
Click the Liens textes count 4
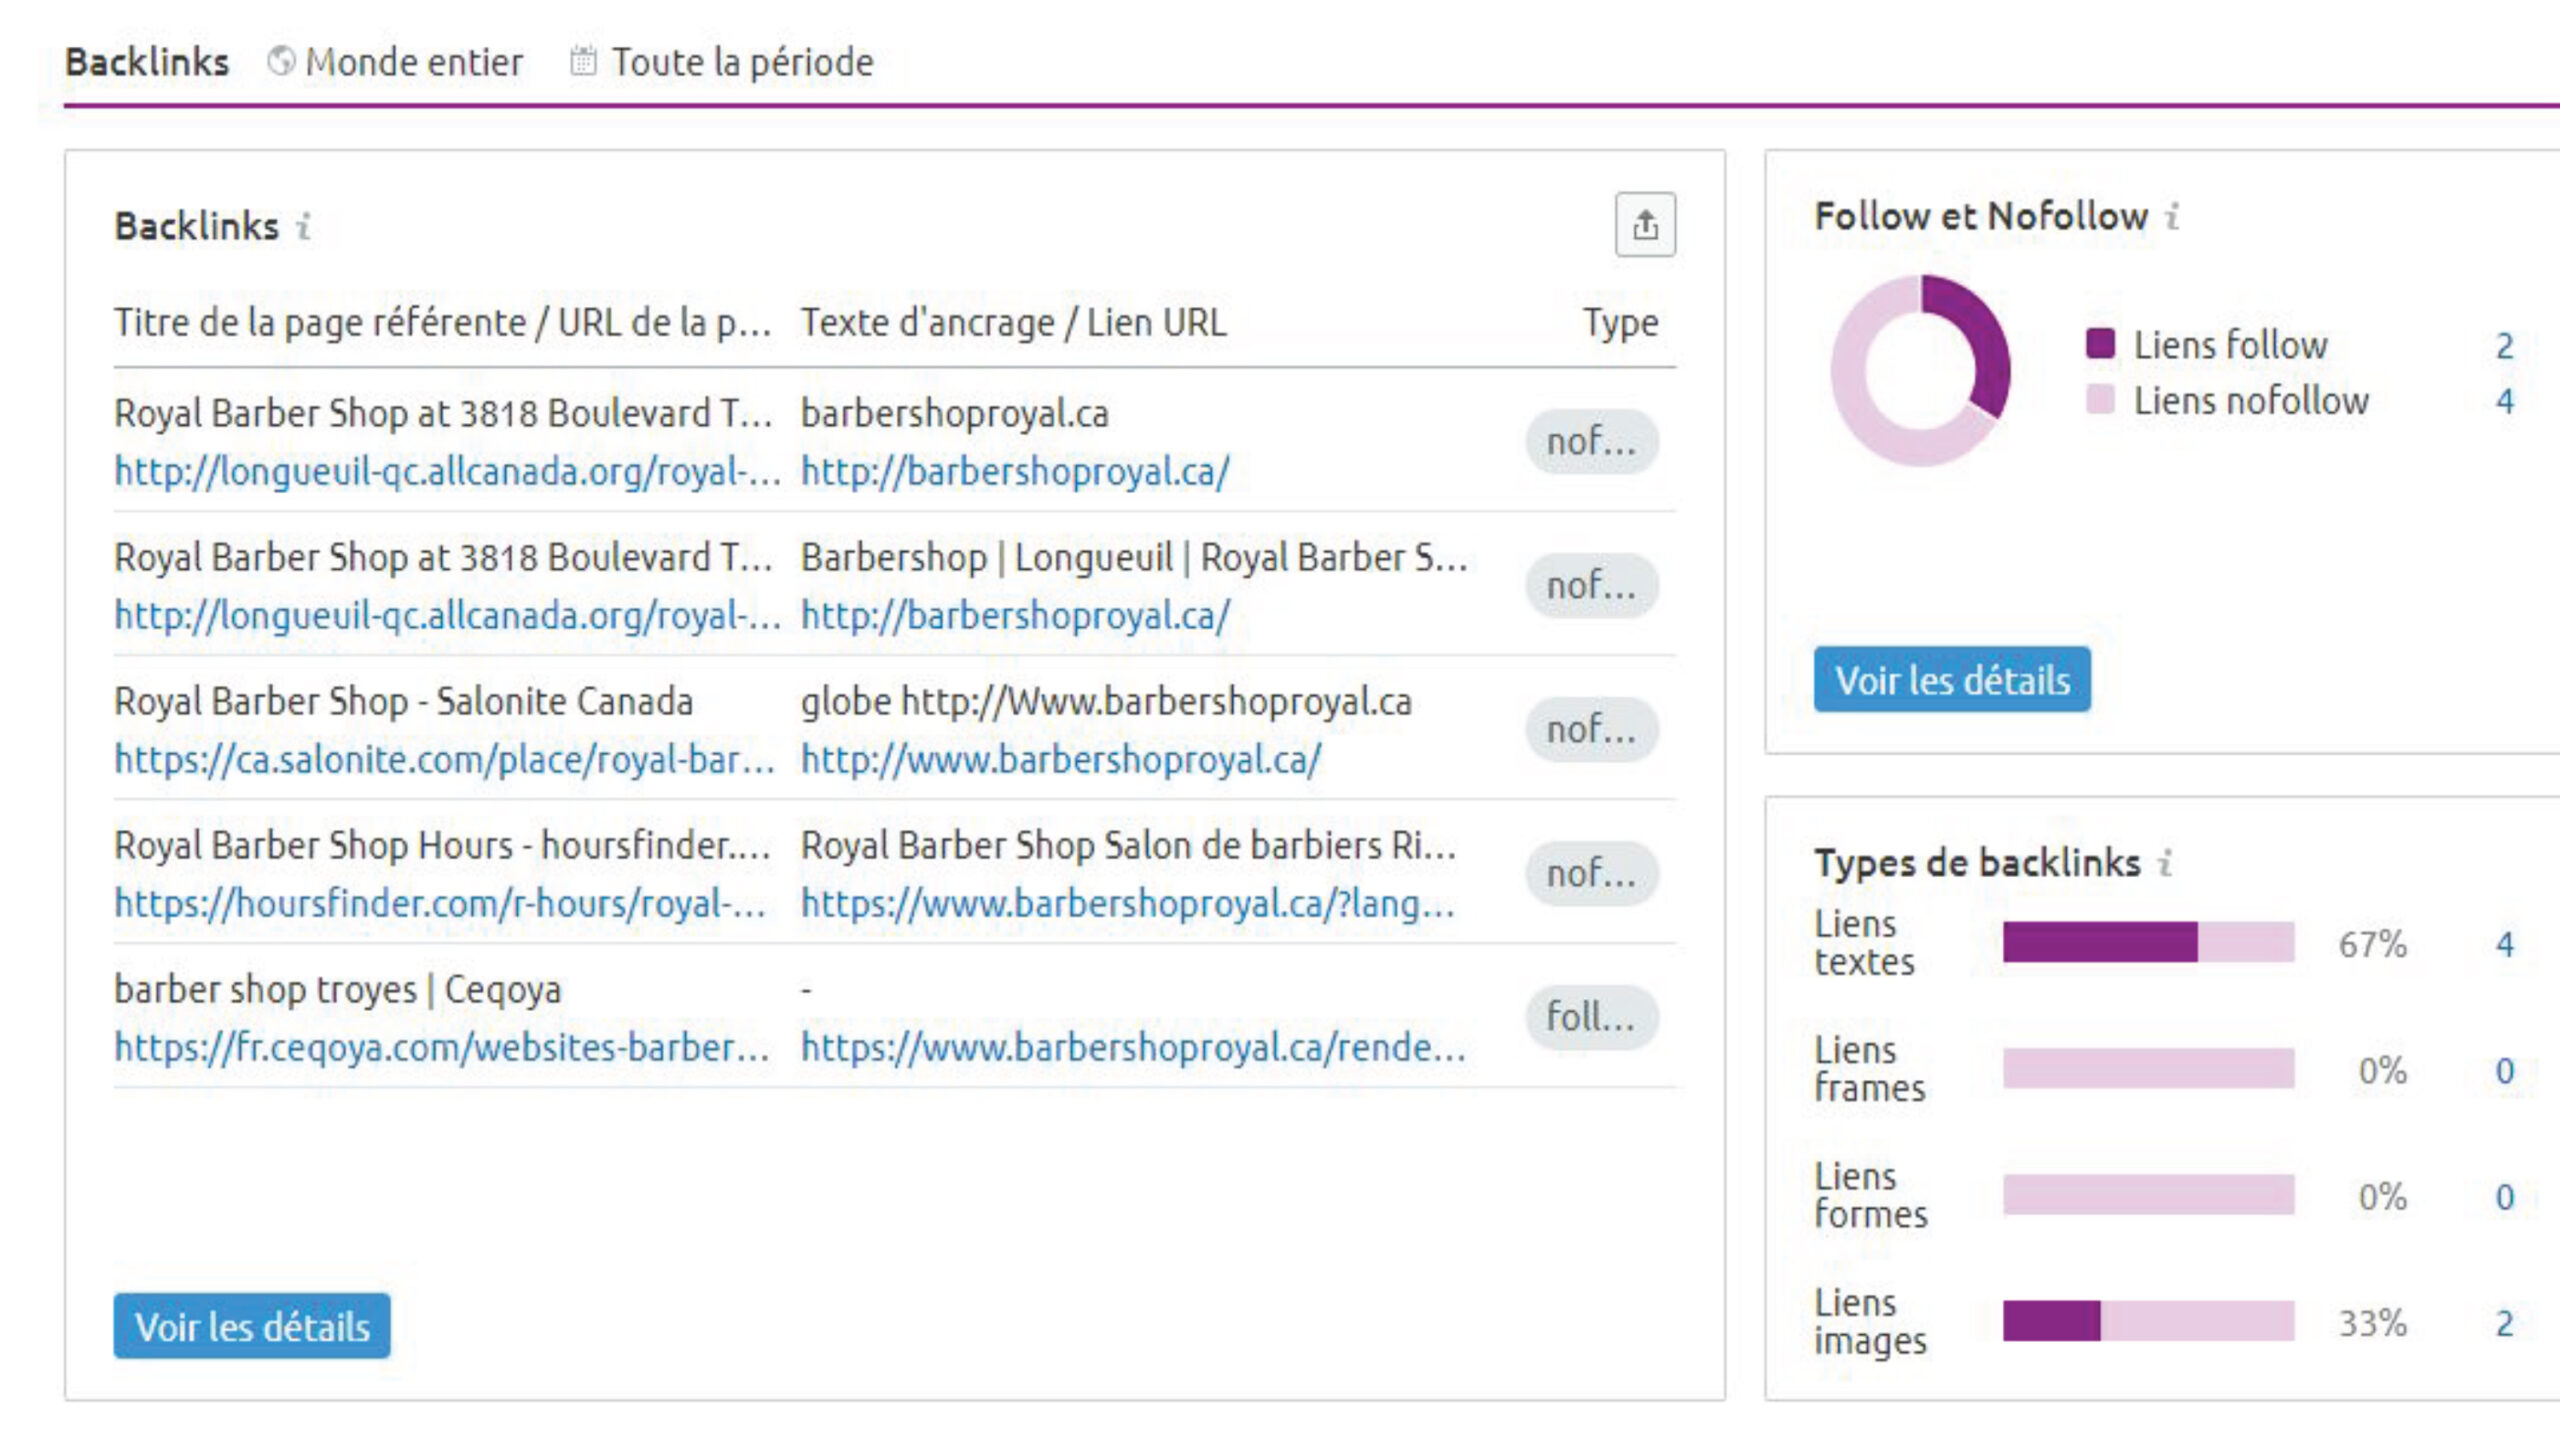(2504, 944)
